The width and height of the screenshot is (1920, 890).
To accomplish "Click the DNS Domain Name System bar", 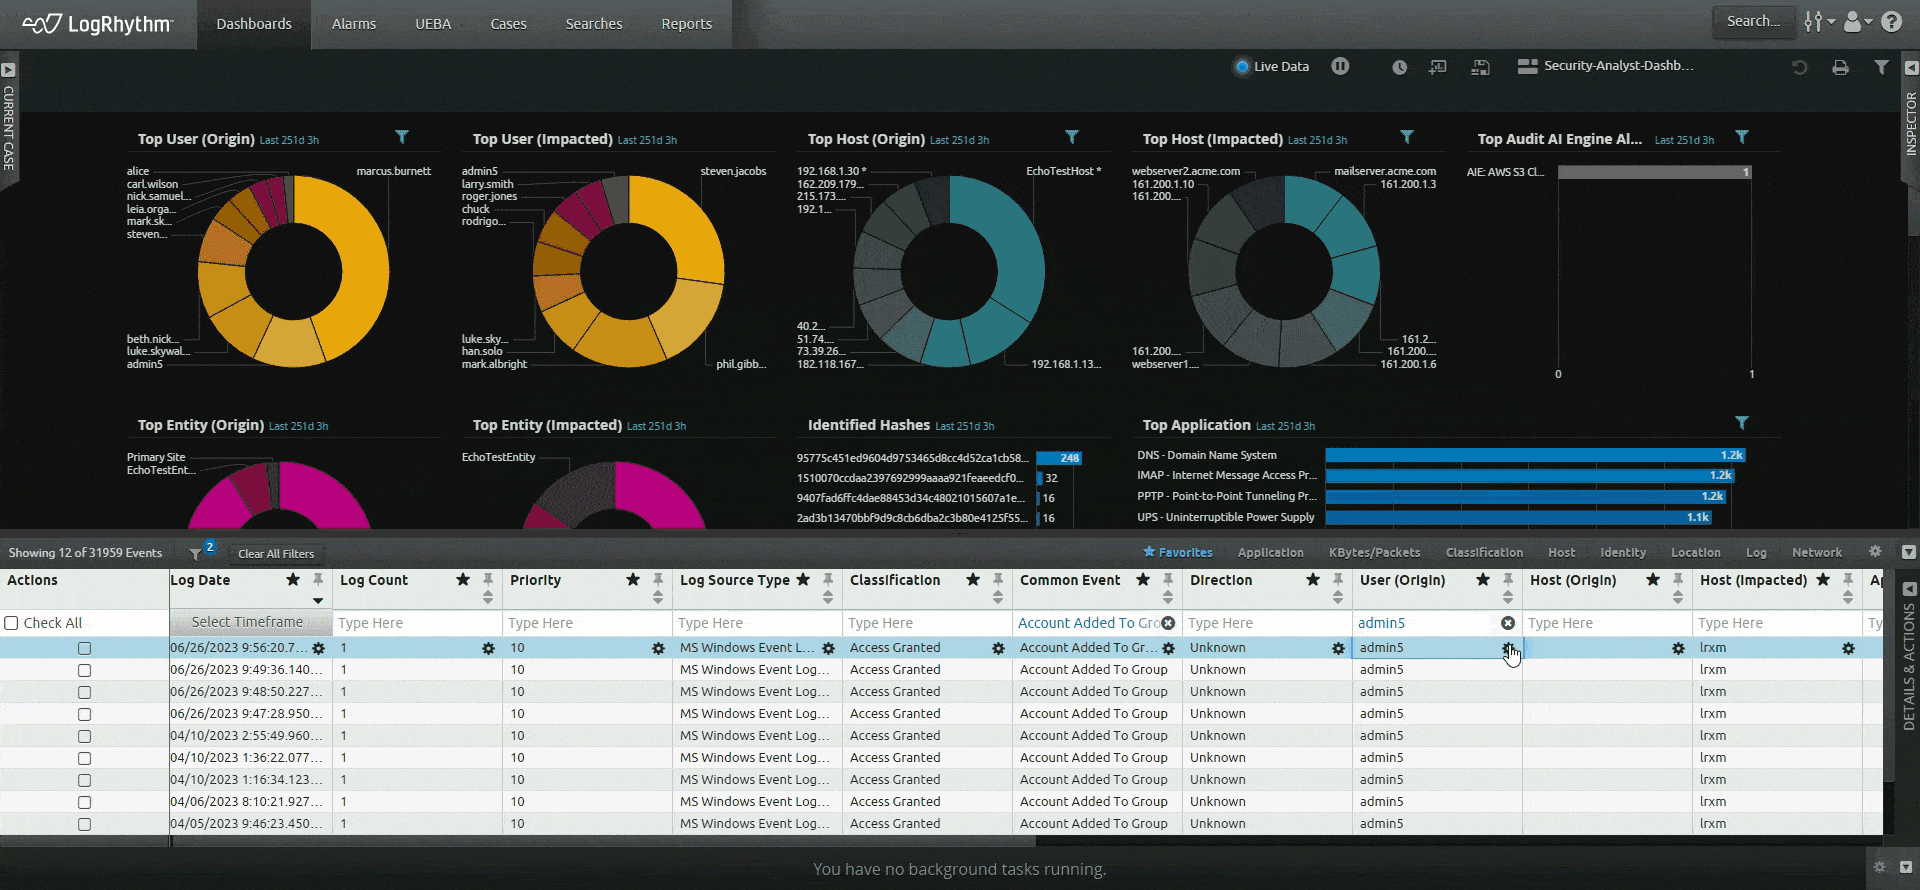I will [1533, 455].
